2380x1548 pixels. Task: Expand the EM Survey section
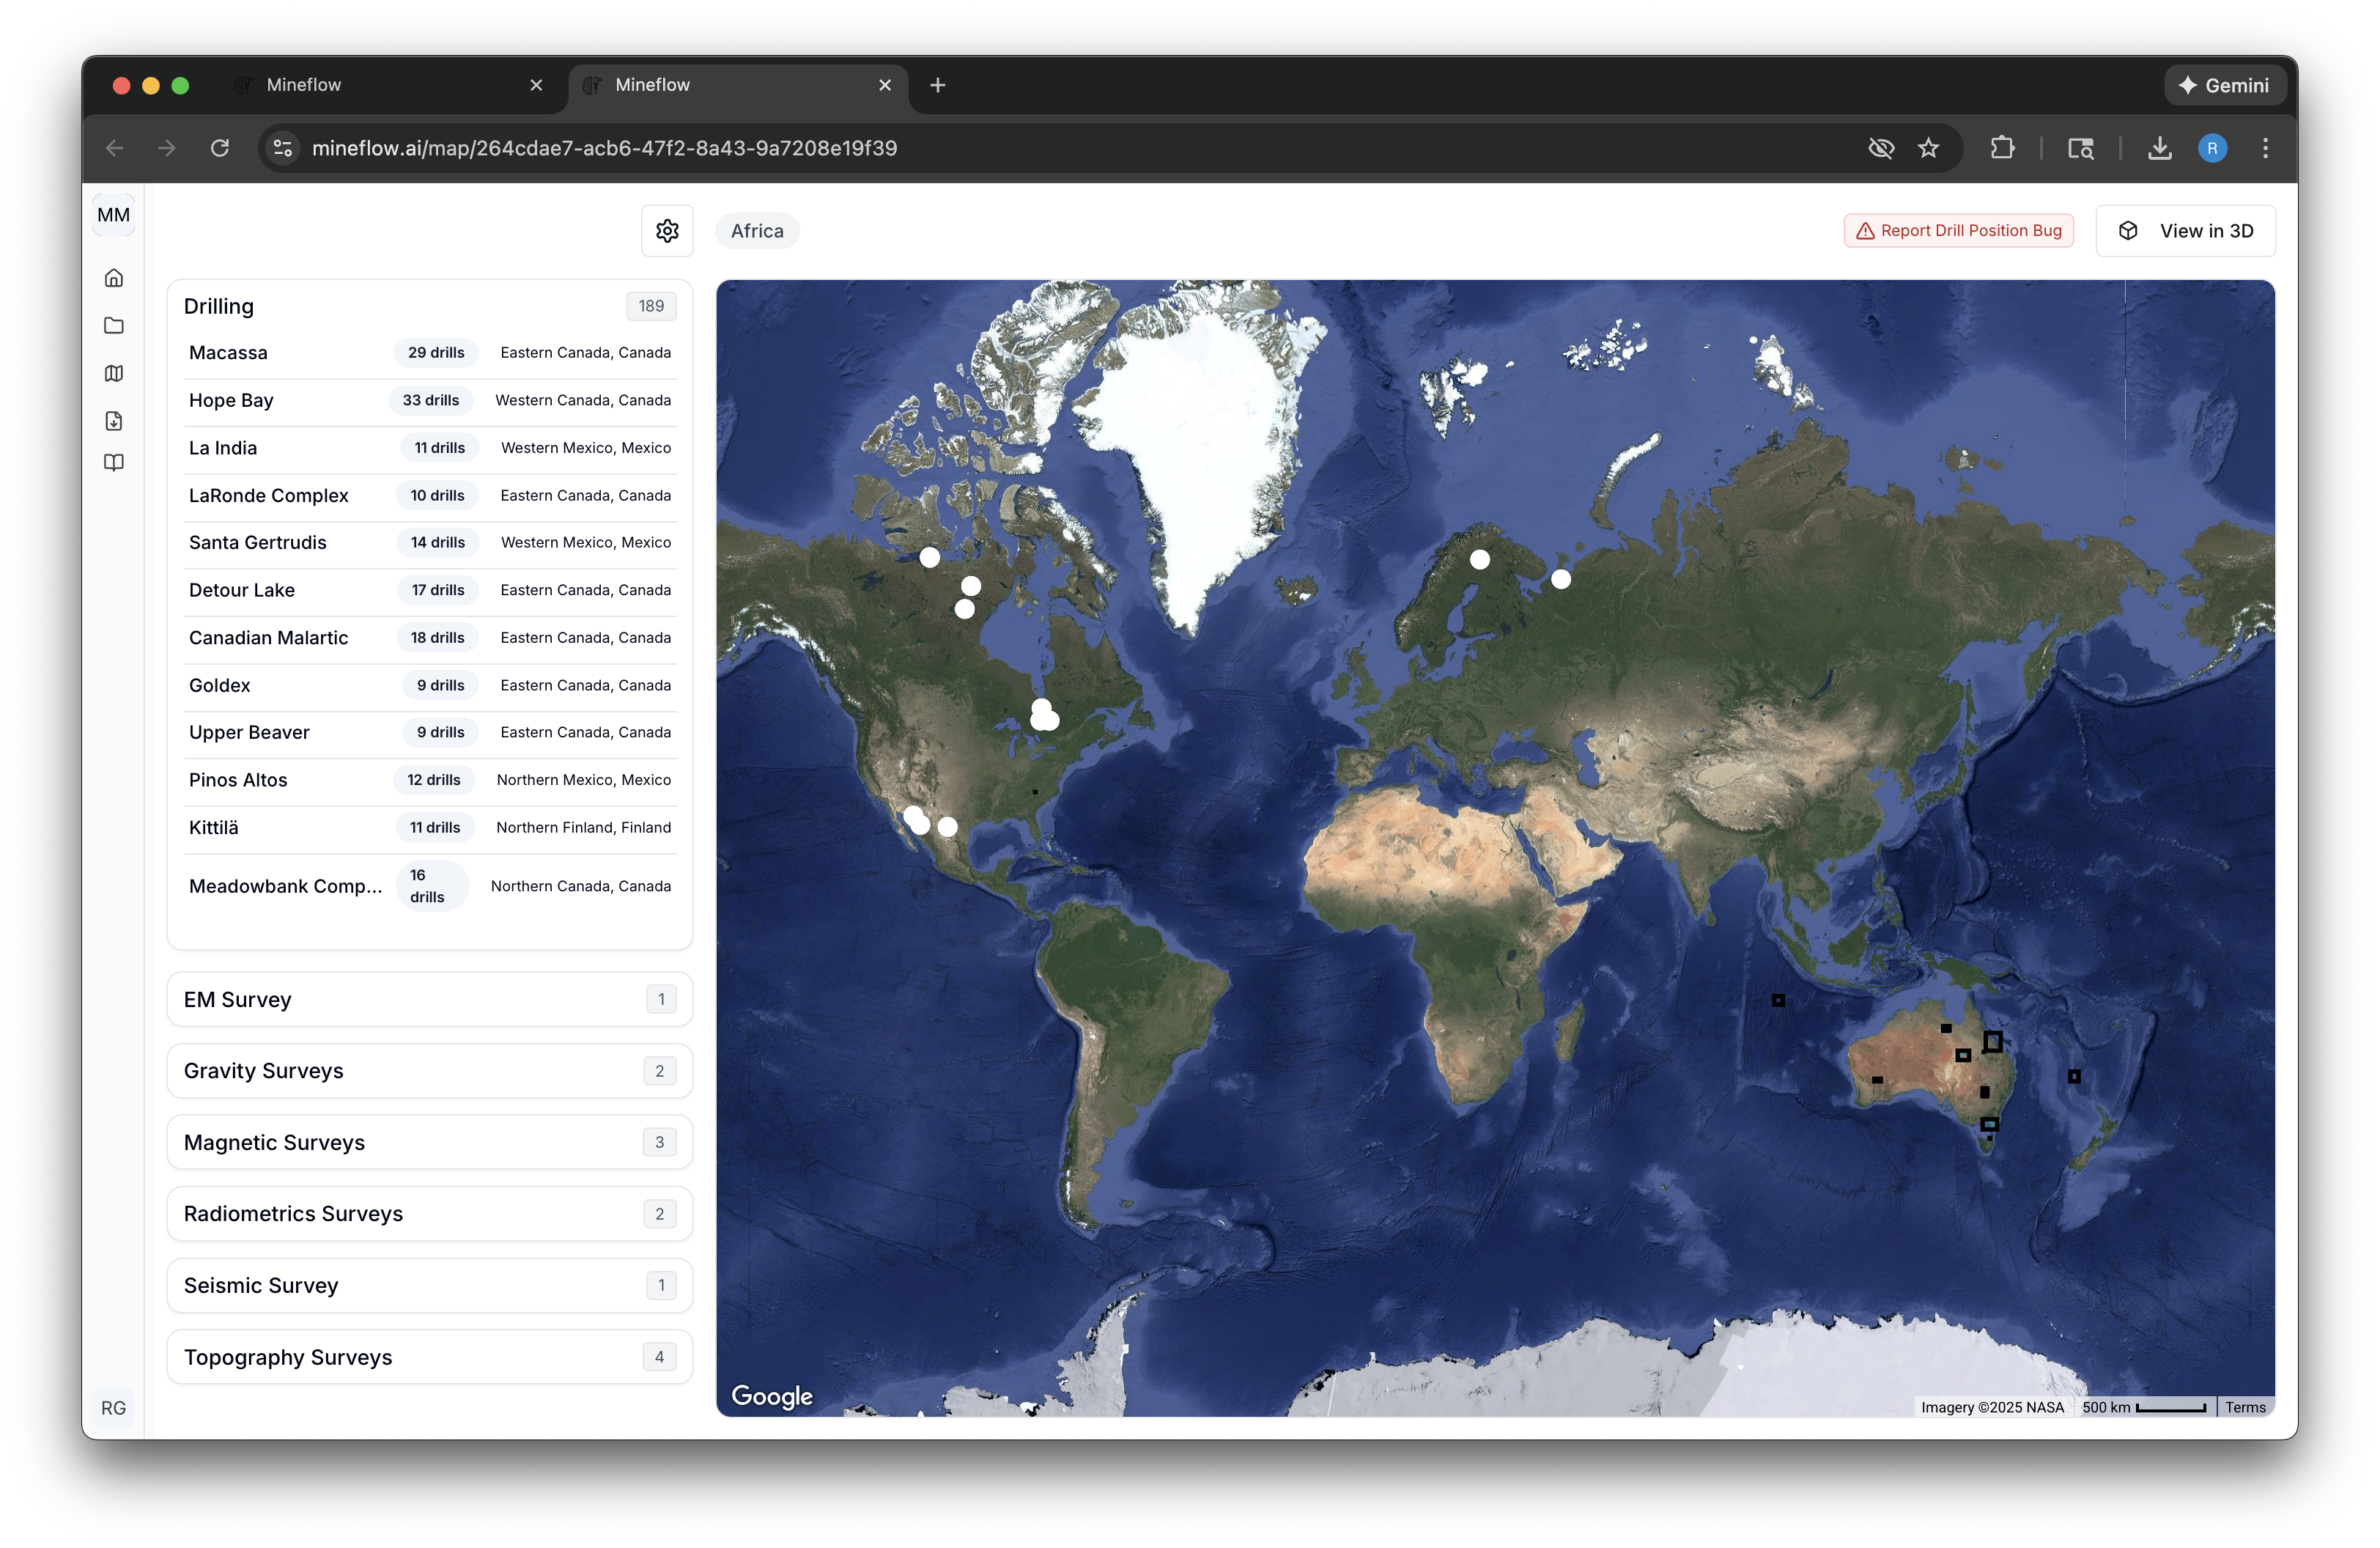point(429,998)
